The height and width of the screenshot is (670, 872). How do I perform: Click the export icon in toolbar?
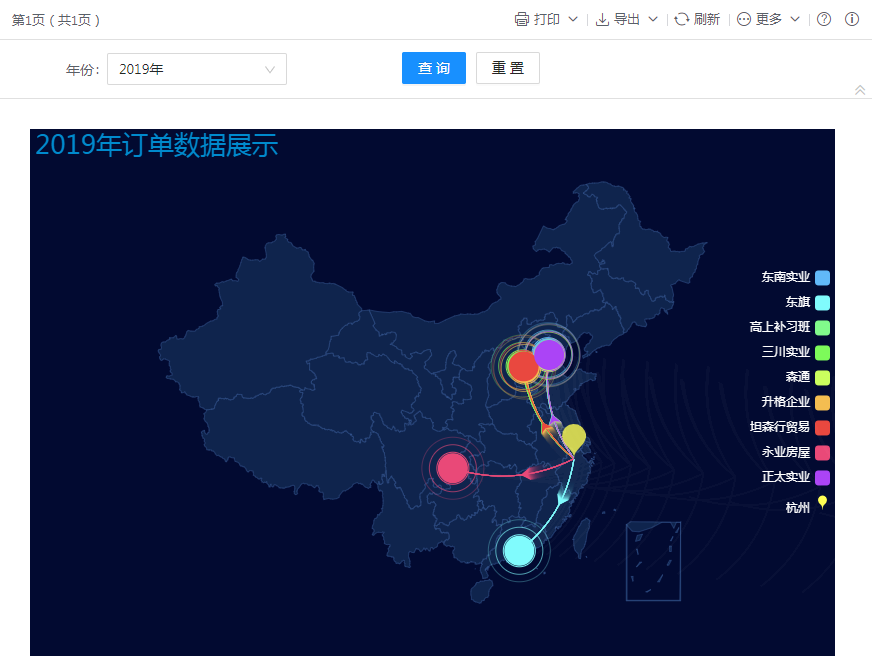pos(602,19)
